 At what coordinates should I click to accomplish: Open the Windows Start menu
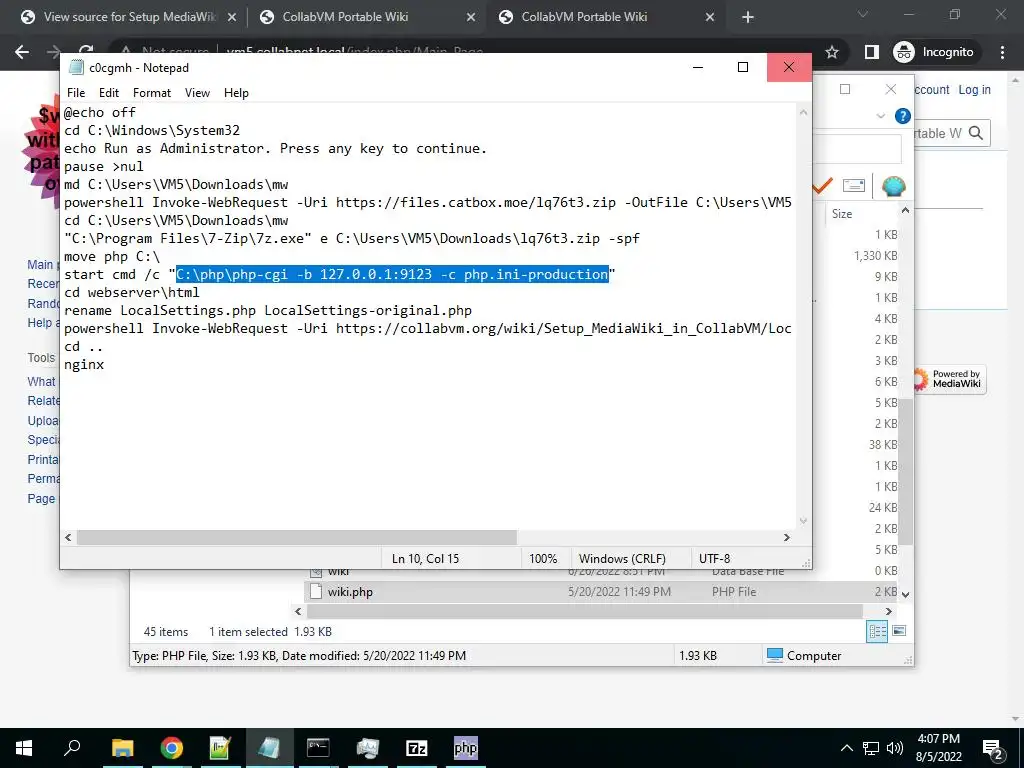pyautogui.click(x=24, y=748)
